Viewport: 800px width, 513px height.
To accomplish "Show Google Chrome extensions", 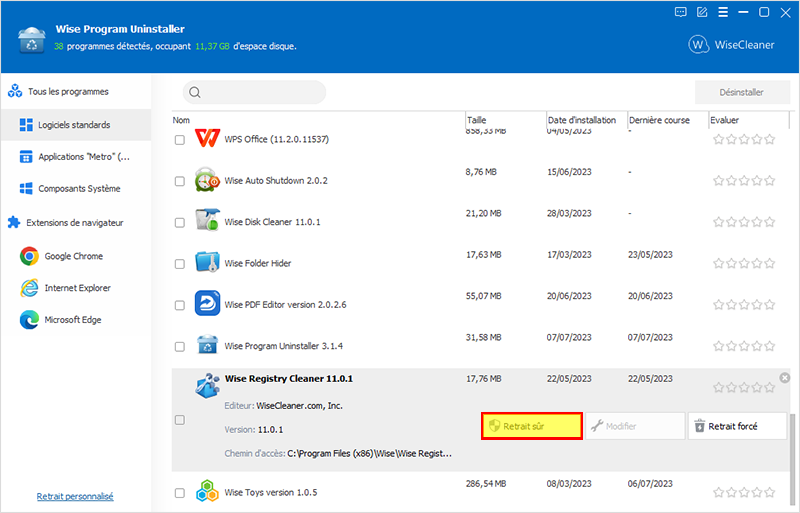I will 76,256.
